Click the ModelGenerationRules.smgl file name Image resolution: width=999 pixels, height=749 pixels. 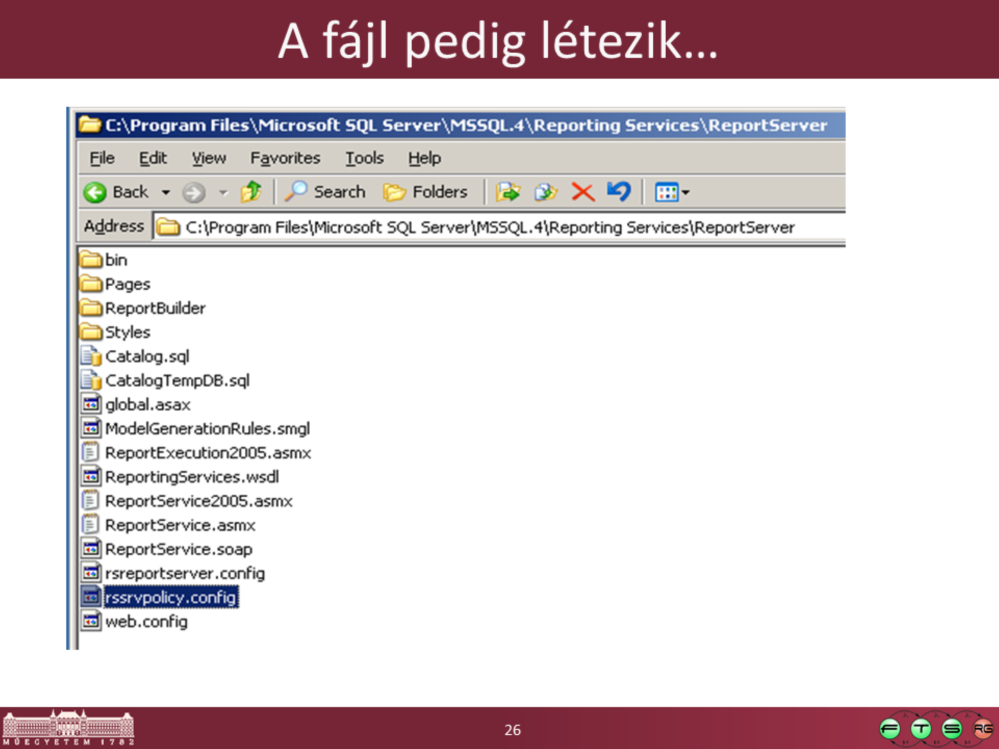pyautogui.click(x=208, y=429)
